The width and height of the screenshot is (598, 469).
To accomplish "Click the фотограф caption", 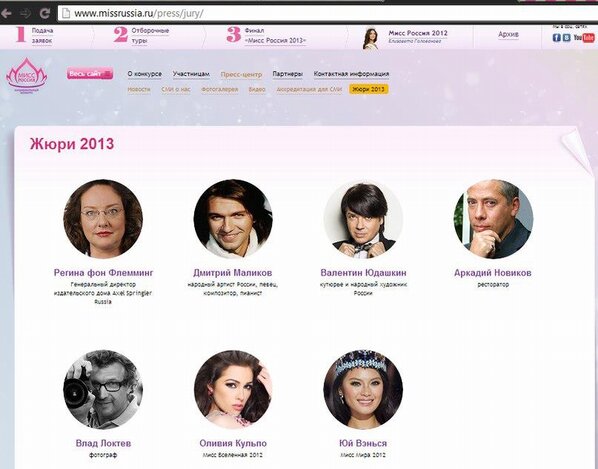I will coord(103,455).
